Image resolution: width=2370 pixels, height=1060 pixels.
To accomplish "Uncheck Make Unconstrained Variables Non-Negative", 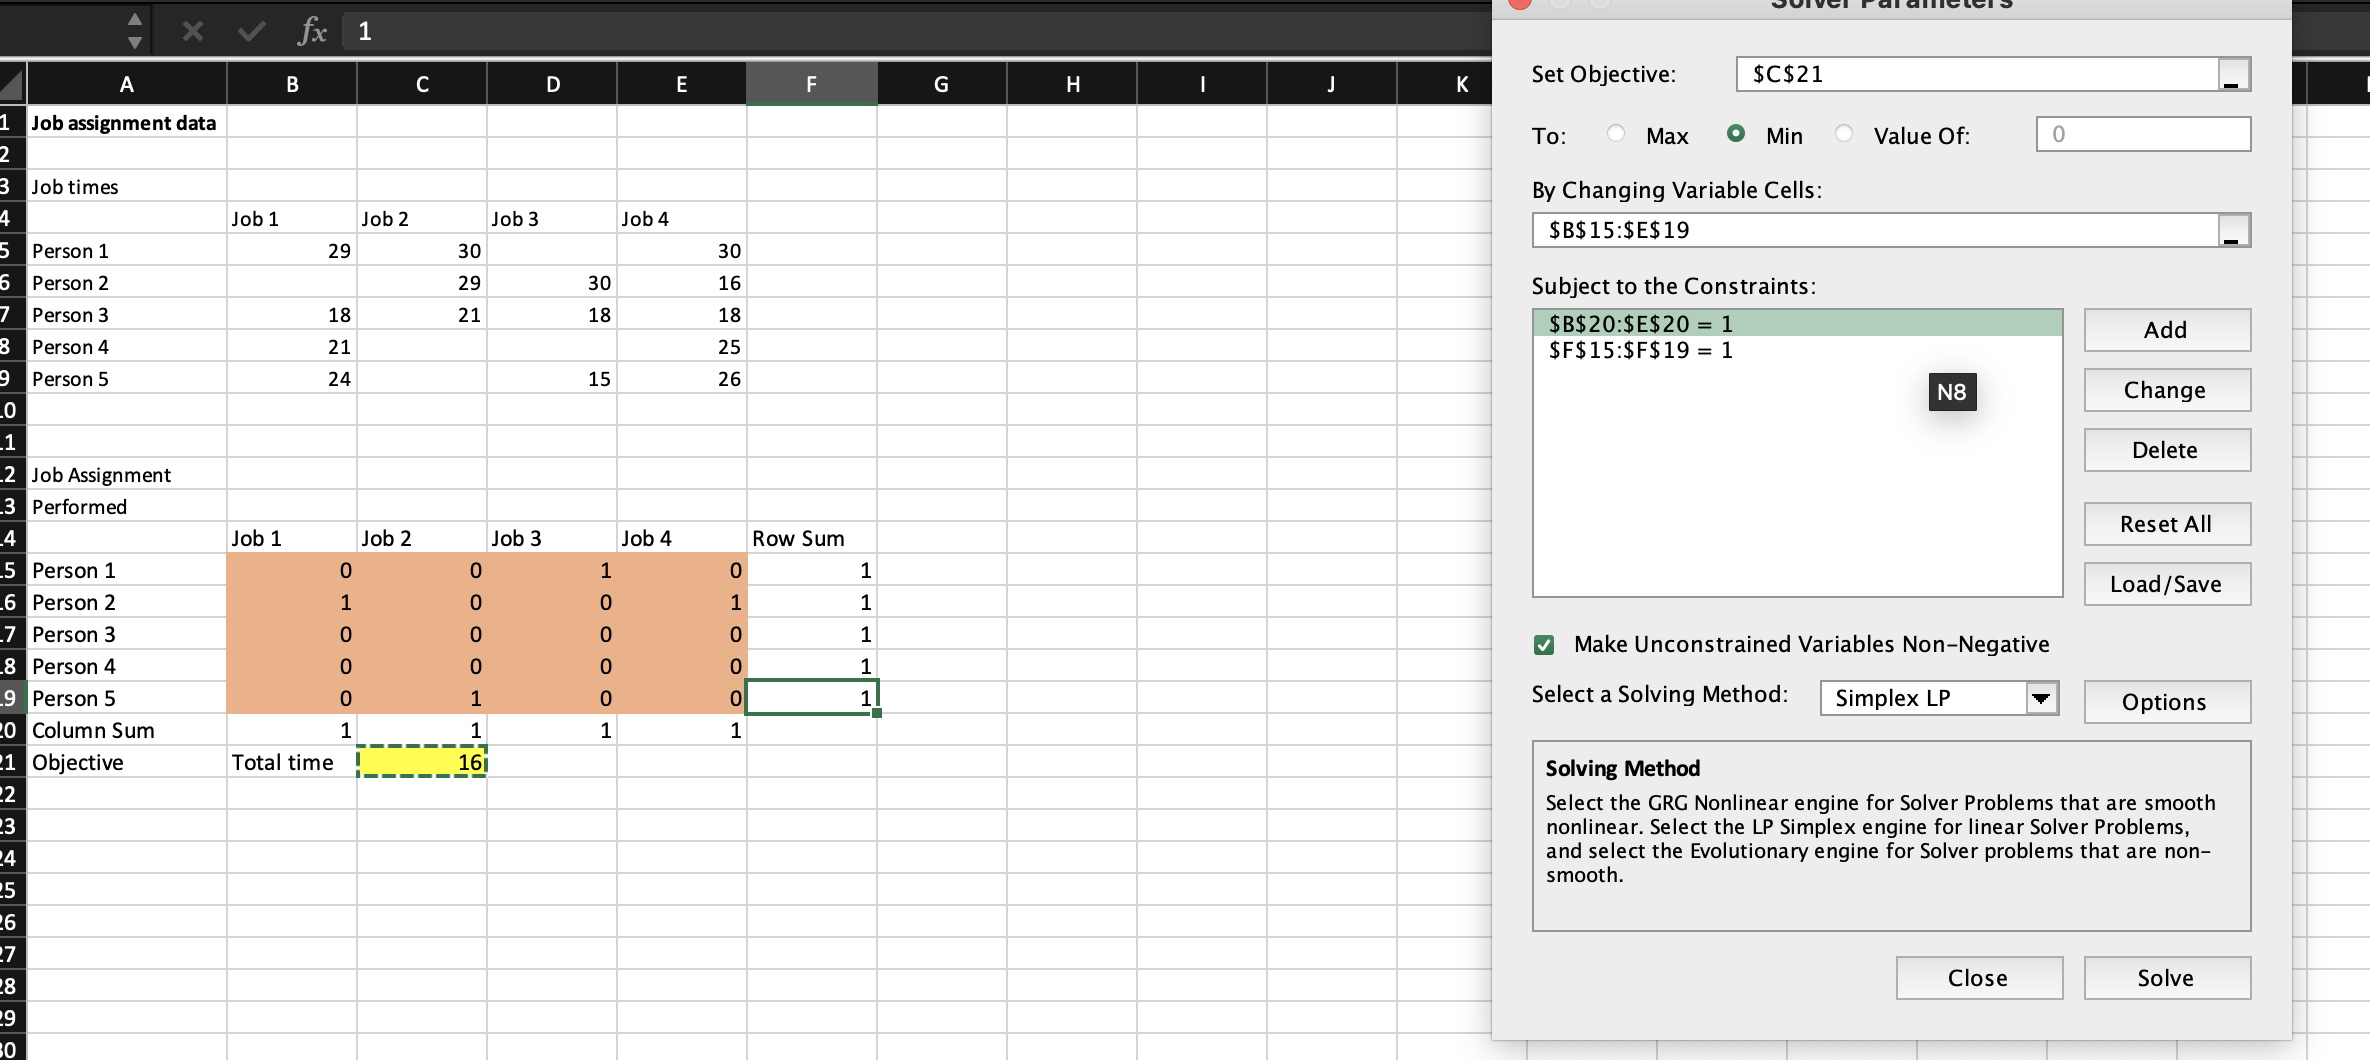I will pos(1544,645).
